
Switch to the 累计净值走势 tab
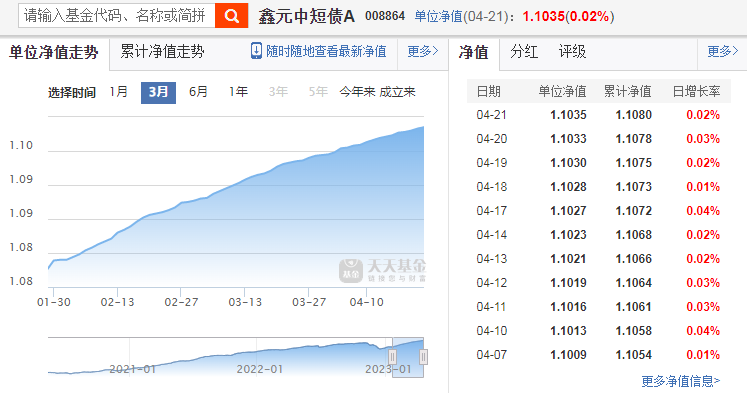(162, 51)
